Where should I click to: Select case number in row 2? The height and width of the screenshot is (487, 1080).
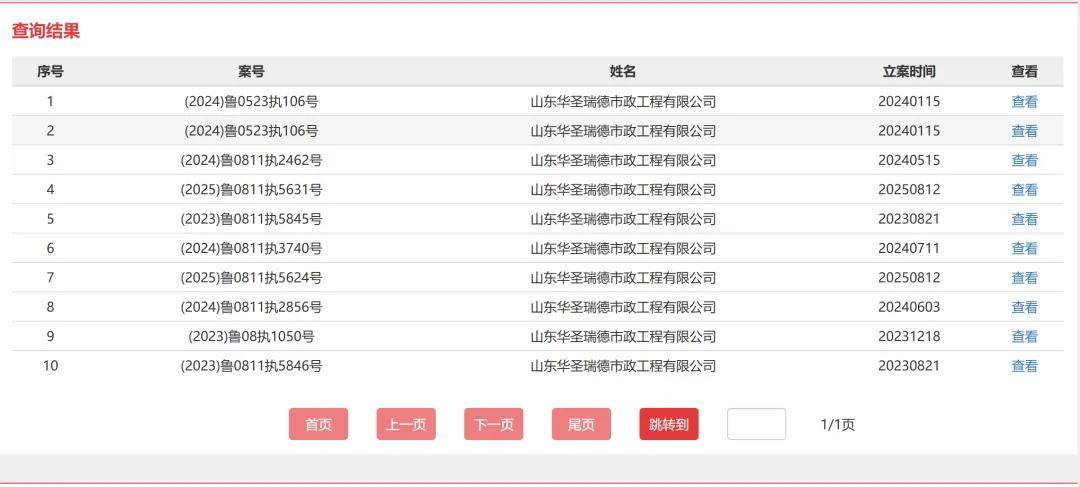point(251,131)
